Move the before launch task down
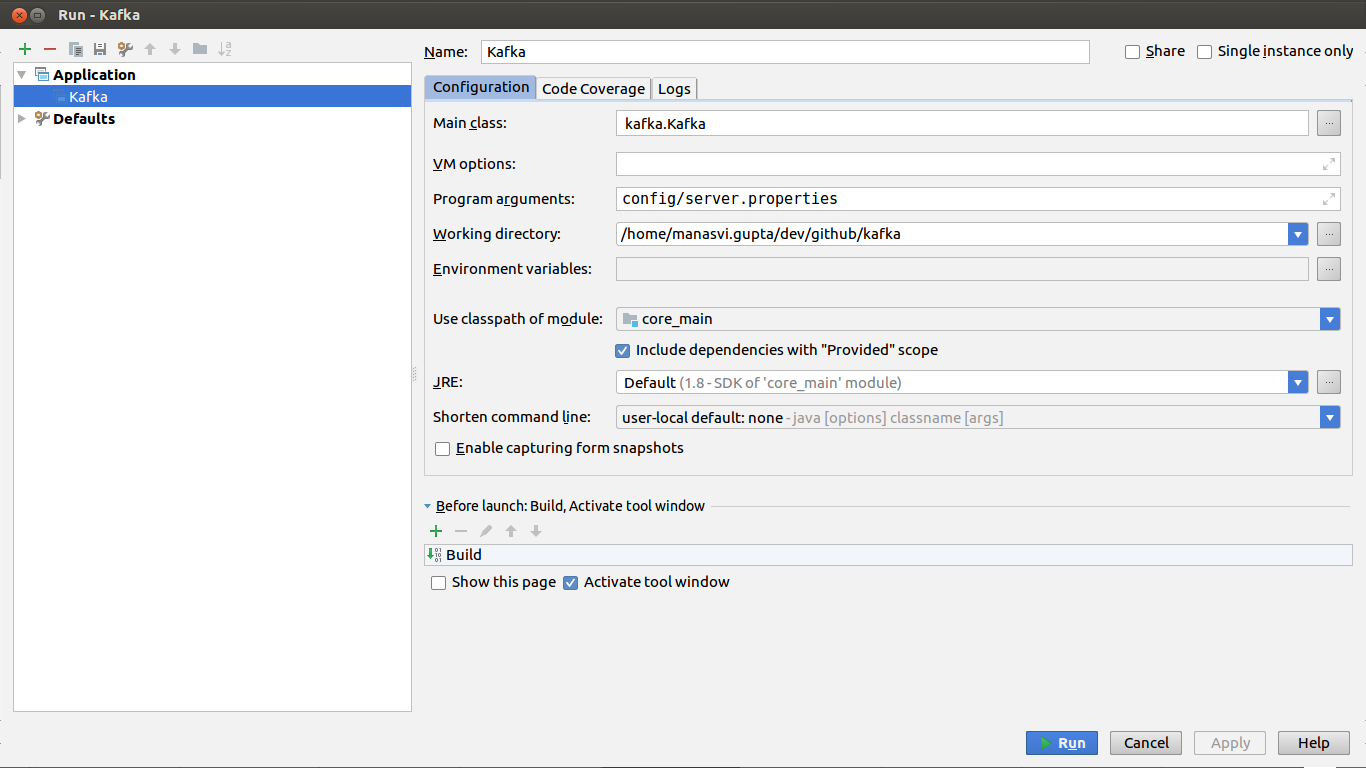Image resolution: width=1366 pixels, height=768 pixels. point(536,531)
